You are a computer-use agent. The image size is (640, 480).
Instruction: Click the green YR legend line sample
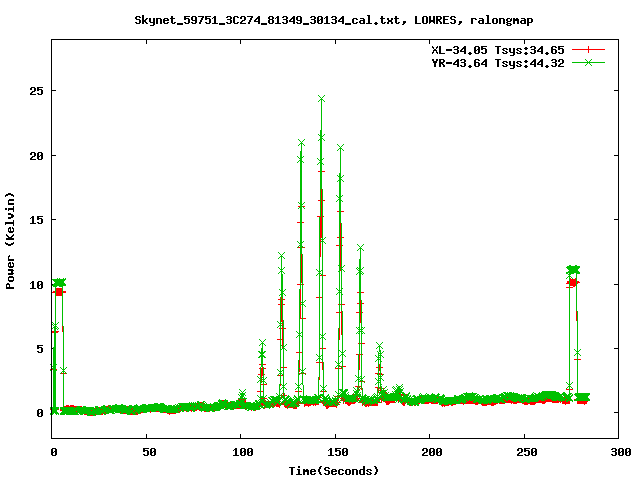point(588,62)
